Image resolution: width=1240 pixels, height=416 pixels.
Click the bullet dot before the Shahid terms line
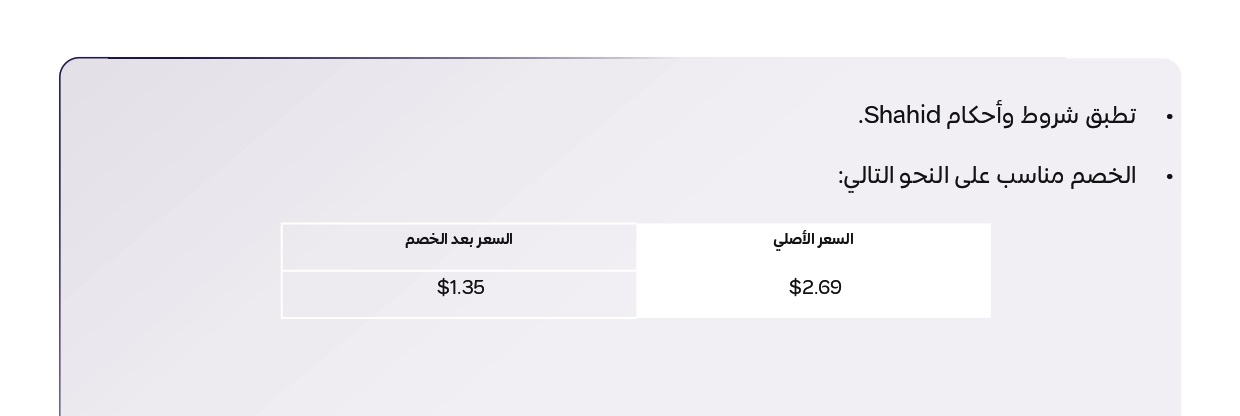click(x=1169, y=118)
